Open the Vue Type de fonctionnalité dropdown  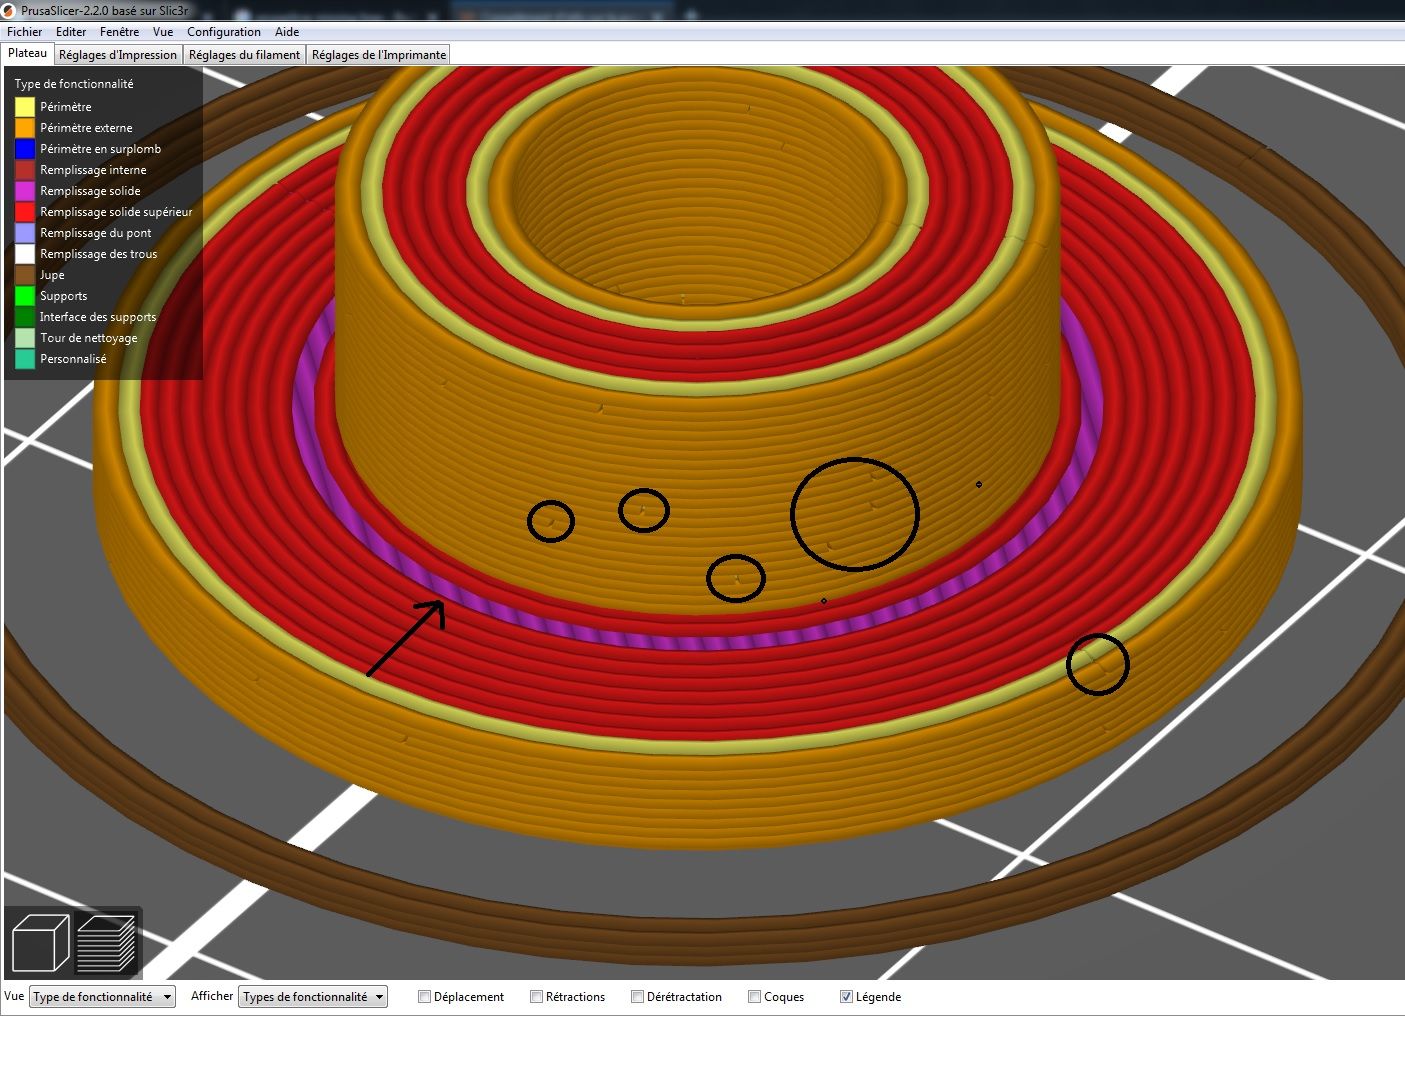pos(102,997)
